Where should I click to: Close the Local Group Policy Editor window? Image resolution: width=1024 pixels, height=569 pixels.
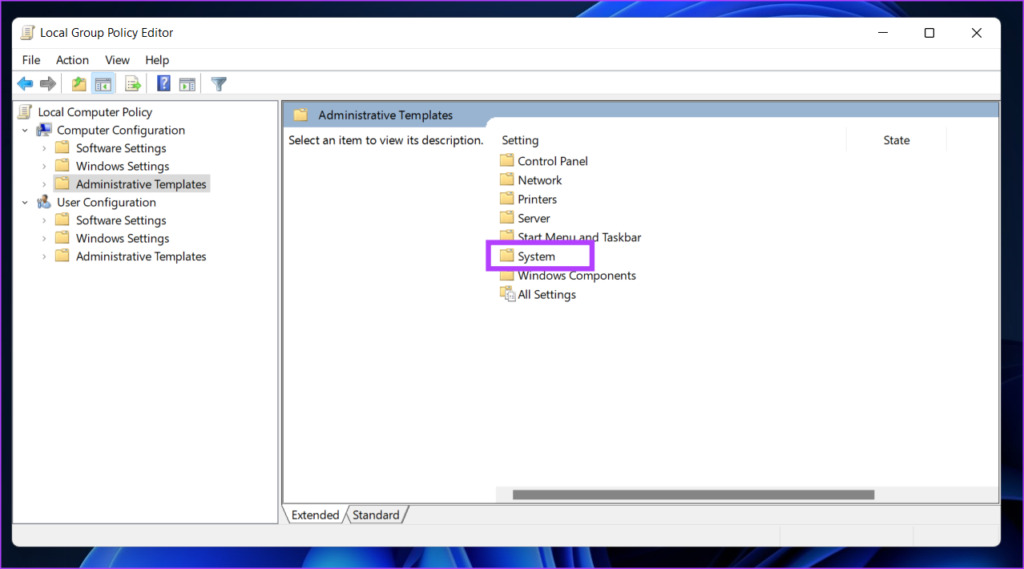976,33
